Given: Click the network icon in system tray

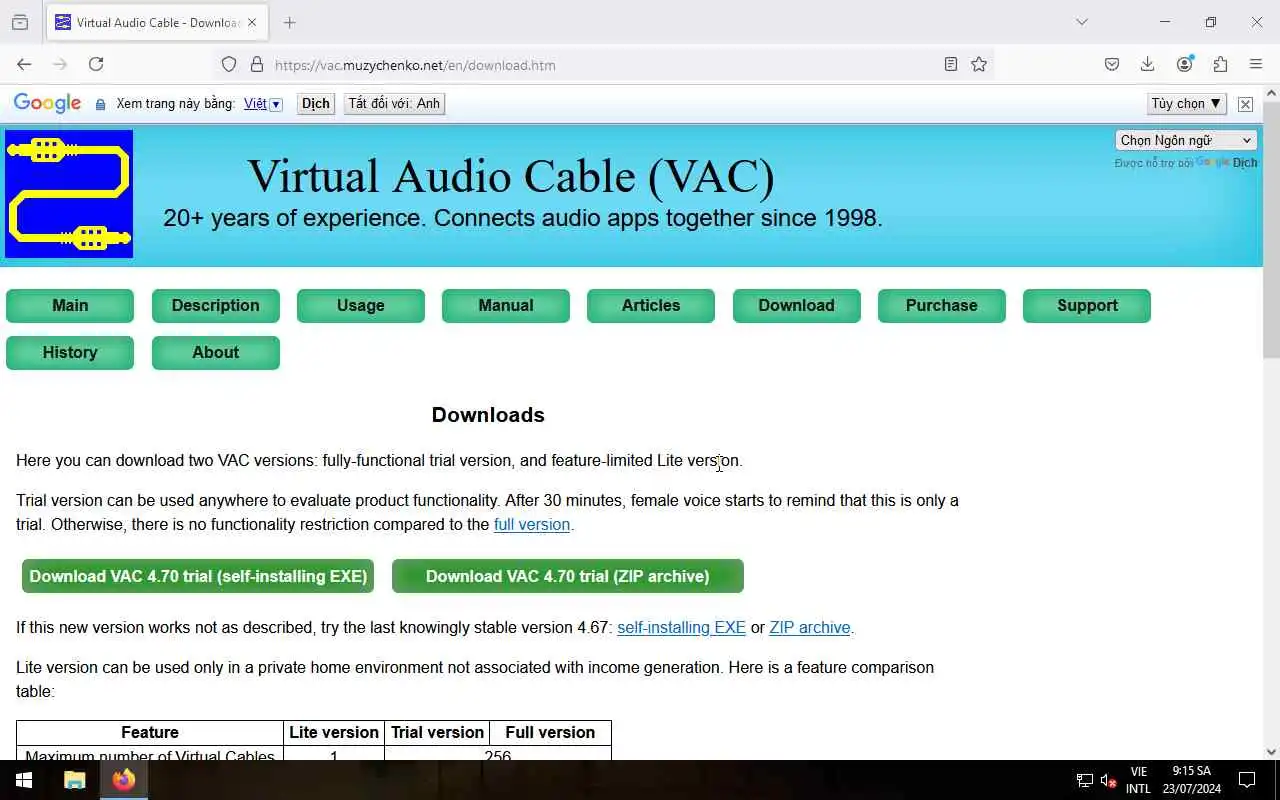Looking at the screenshot, I should click(1084, 780).
